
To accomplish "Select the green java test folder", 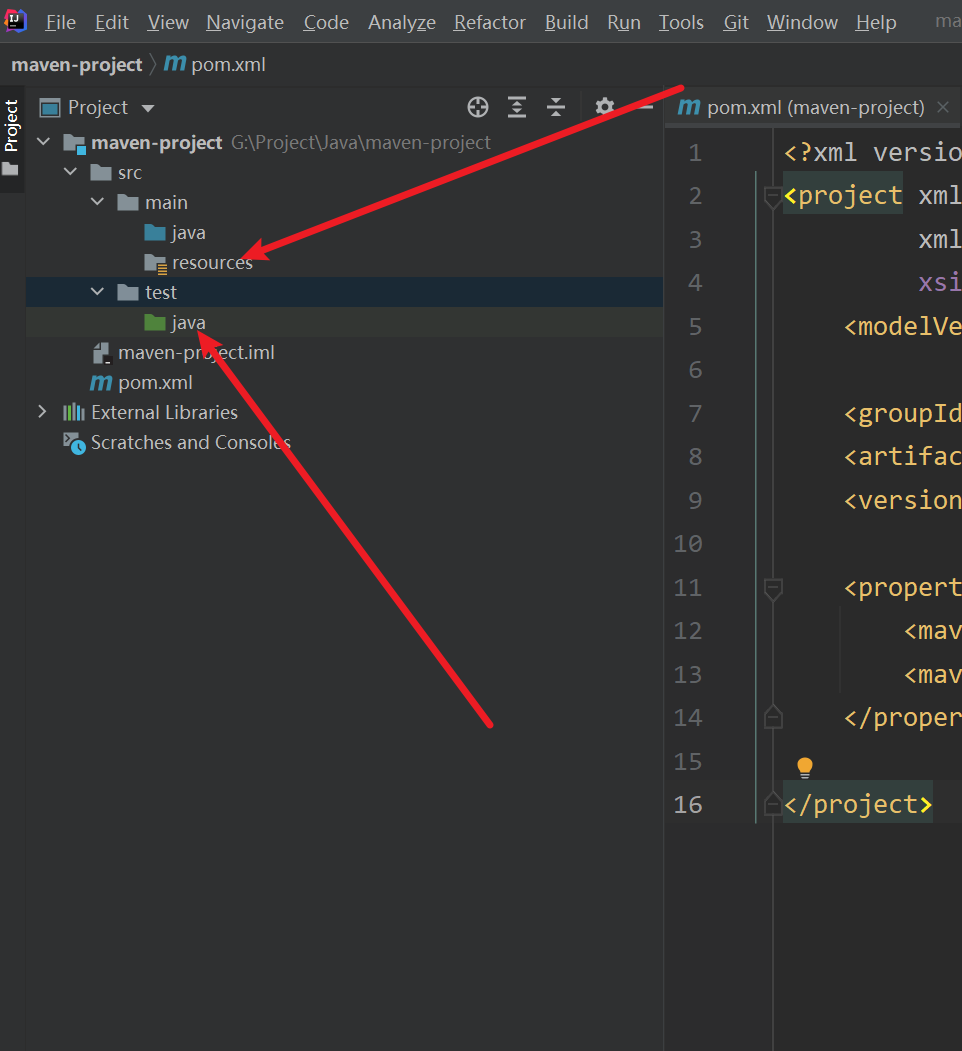I will tap(188, 322).
